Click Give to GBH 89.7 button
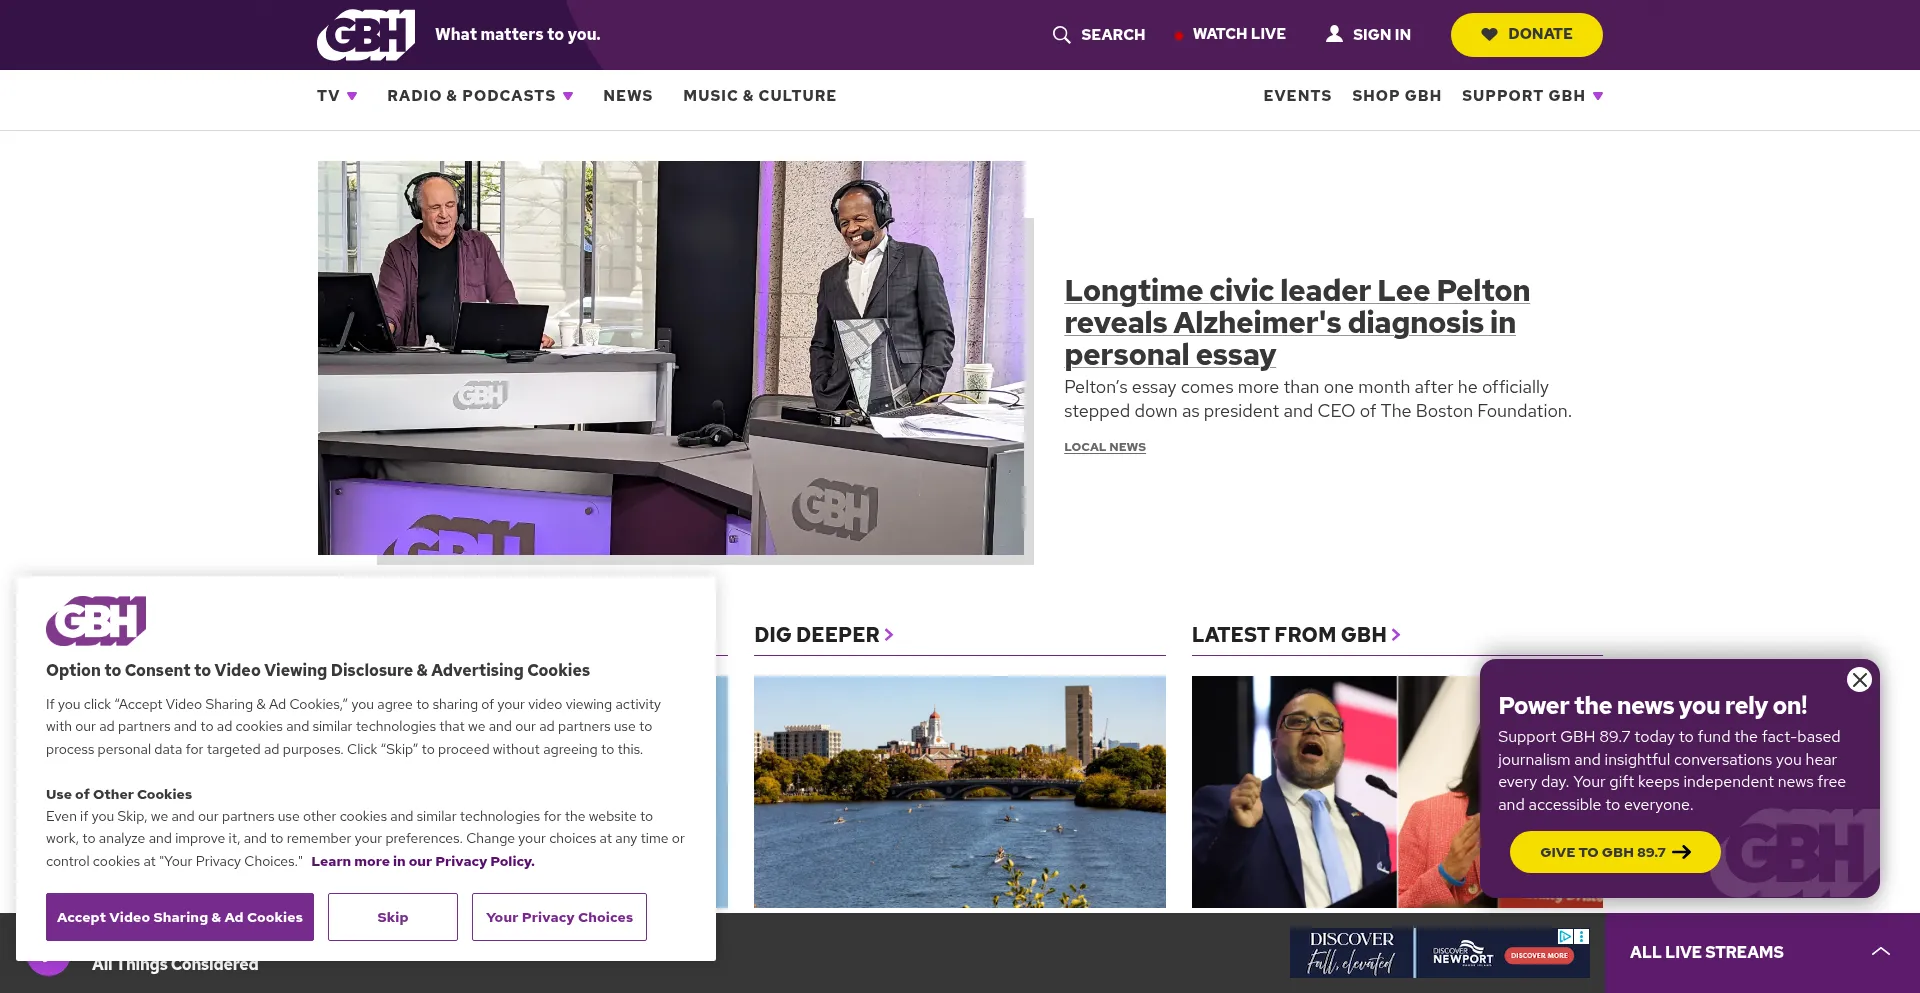This screenshot has width=1920, height=993. tap(1615, 852)
